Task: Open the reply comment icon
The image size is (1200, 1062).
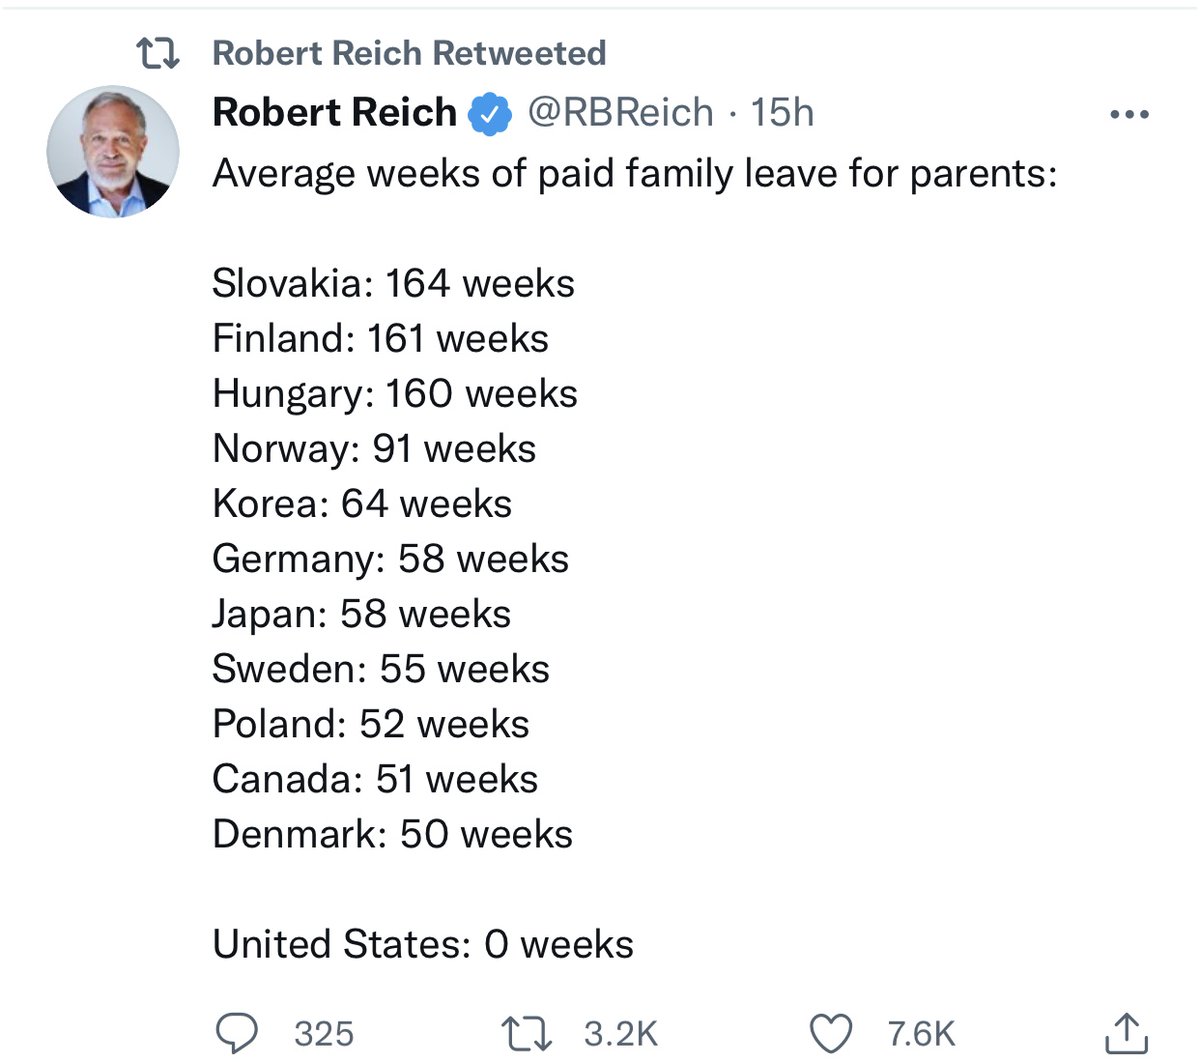Action: coord(237,1032)
